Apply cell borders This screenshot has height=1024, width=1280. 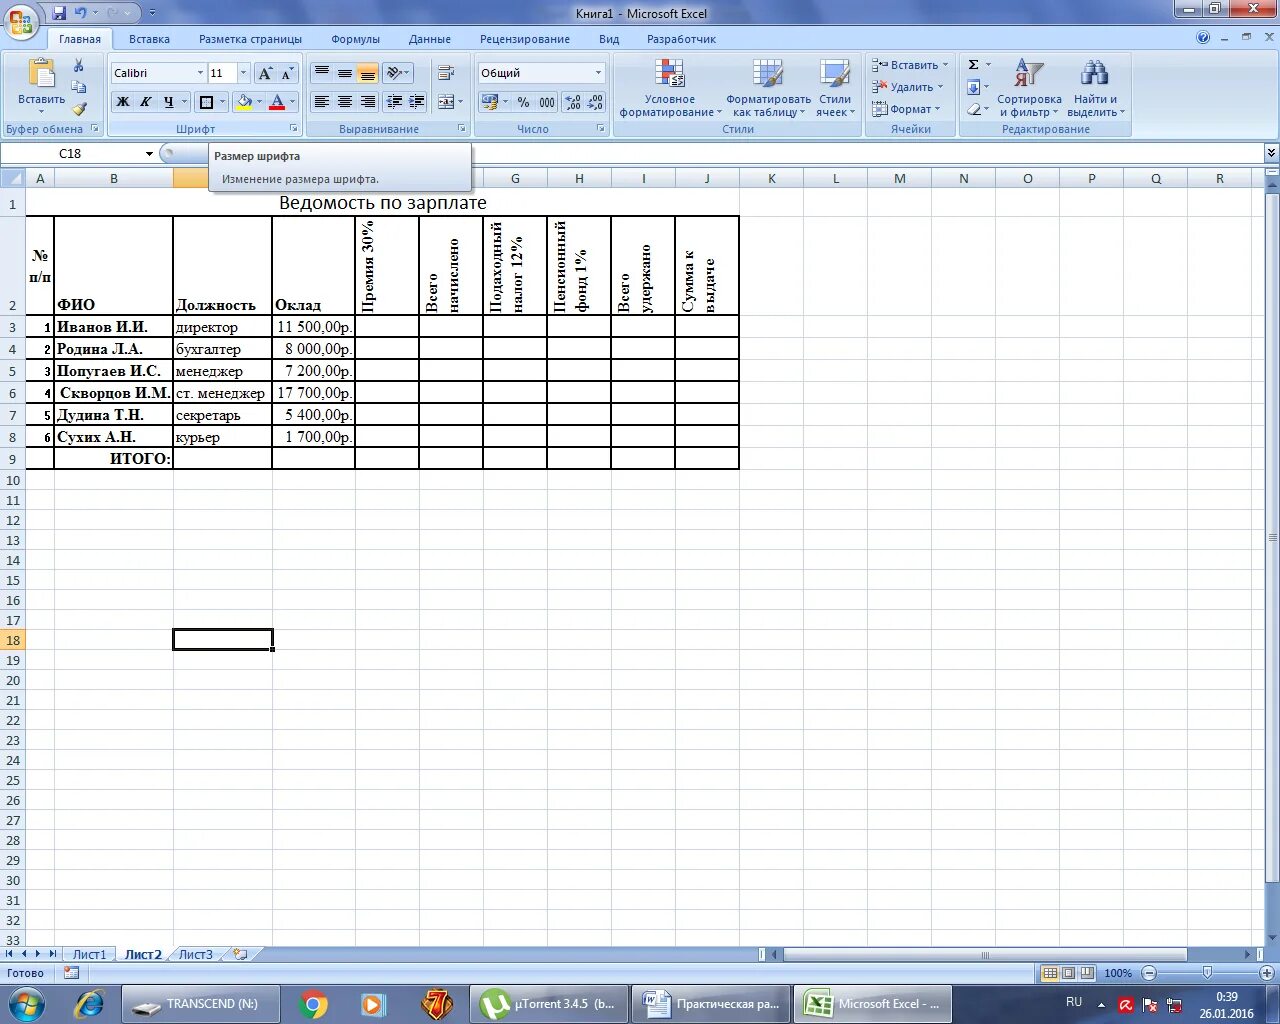pyautogui.click(x=206, y=102)
